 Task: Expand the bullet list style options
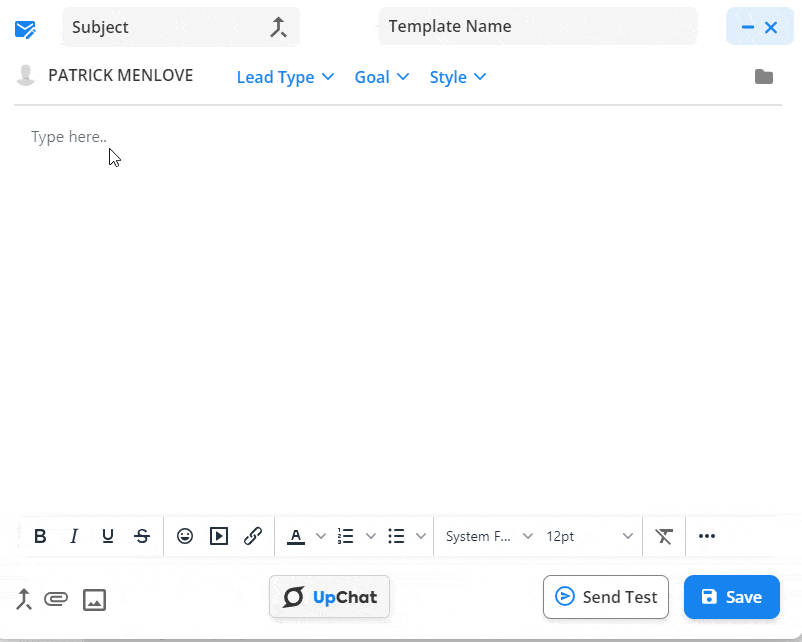421,536
